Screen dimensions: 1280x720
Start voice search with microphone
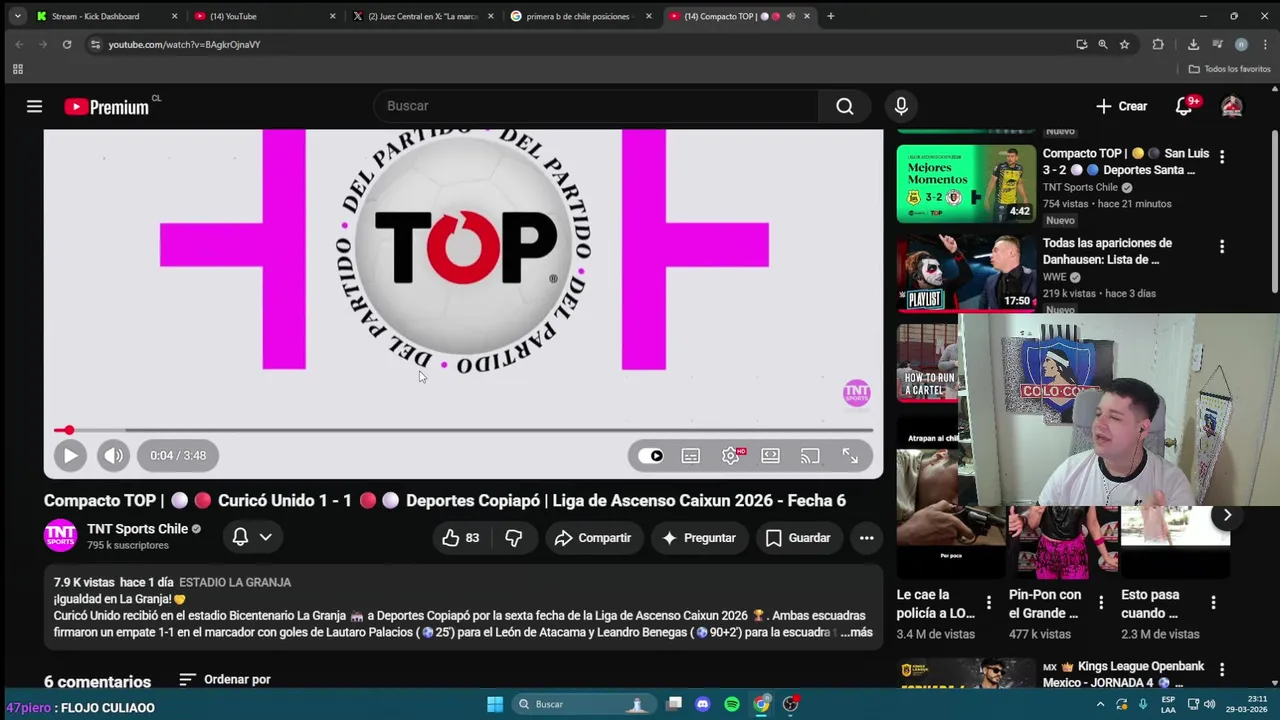(x=901, y=106)
